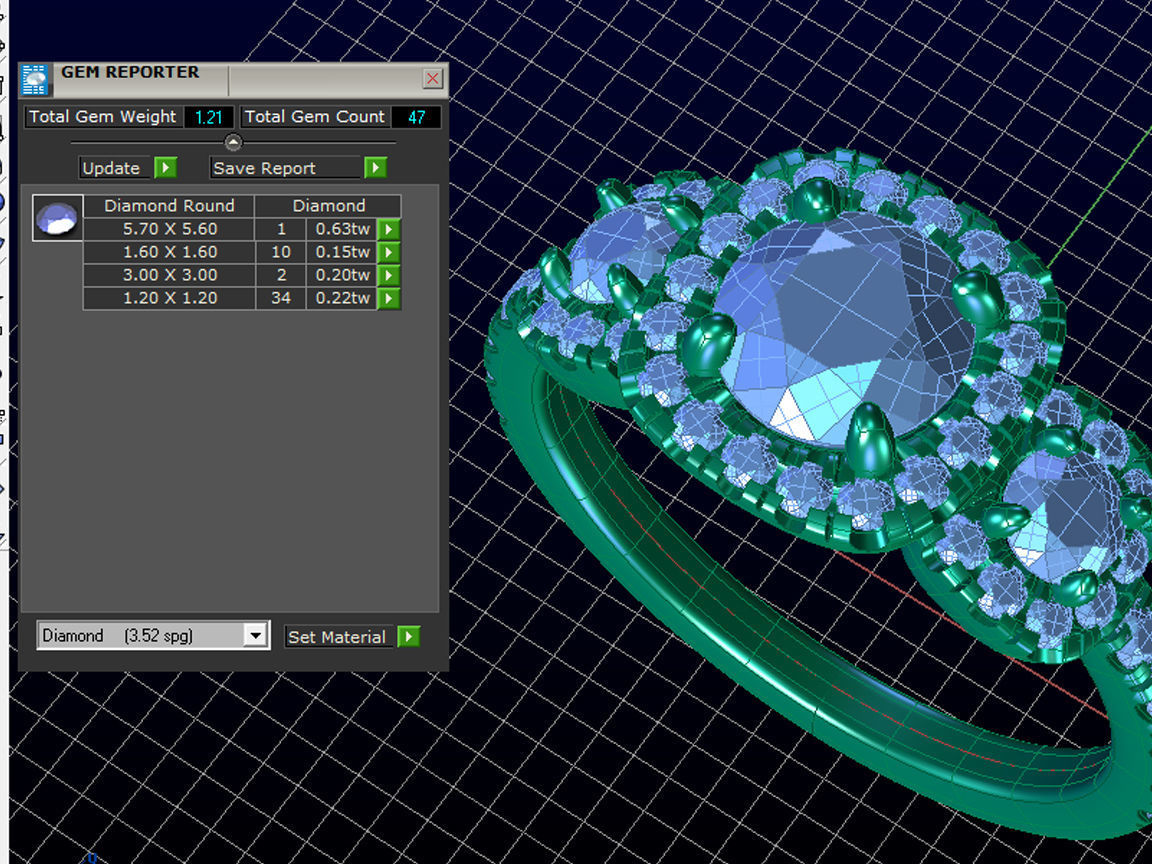
Task: Click the Total Gem Weight label
Action: click(103, 117)
